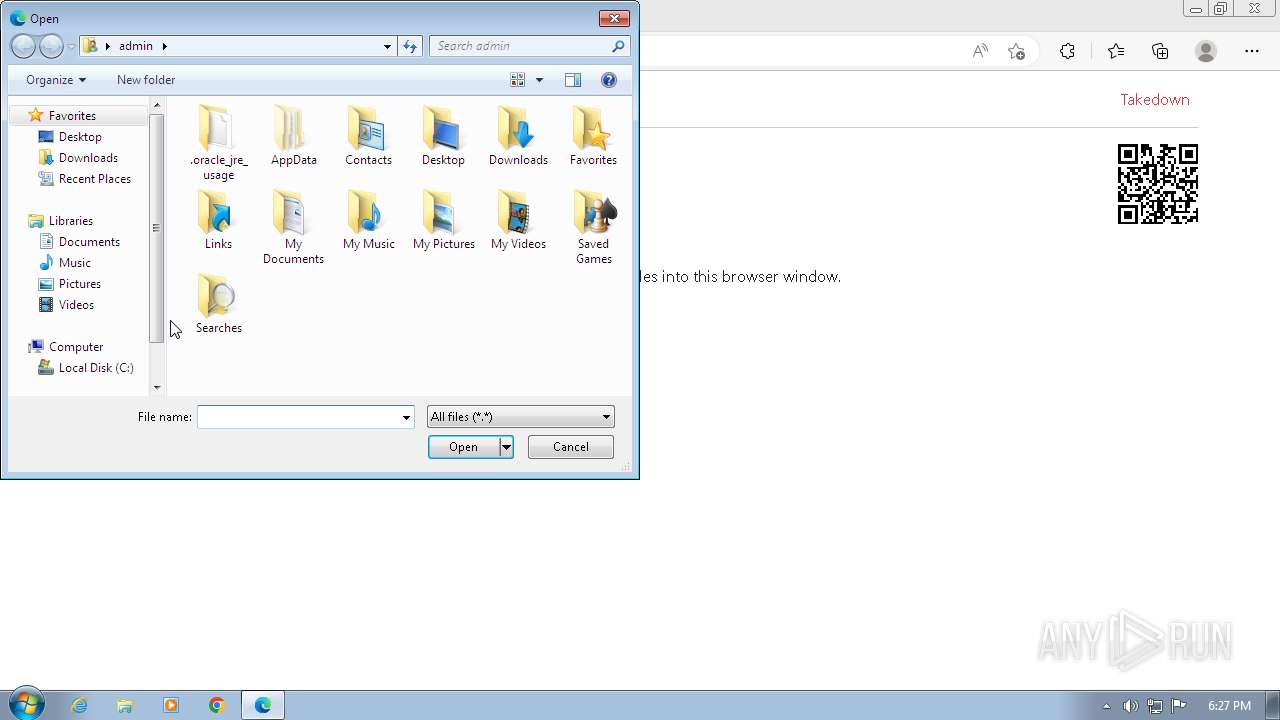Expand Open button split arrow
This screenshot has width=1280, height=720.
pos(506,447)
